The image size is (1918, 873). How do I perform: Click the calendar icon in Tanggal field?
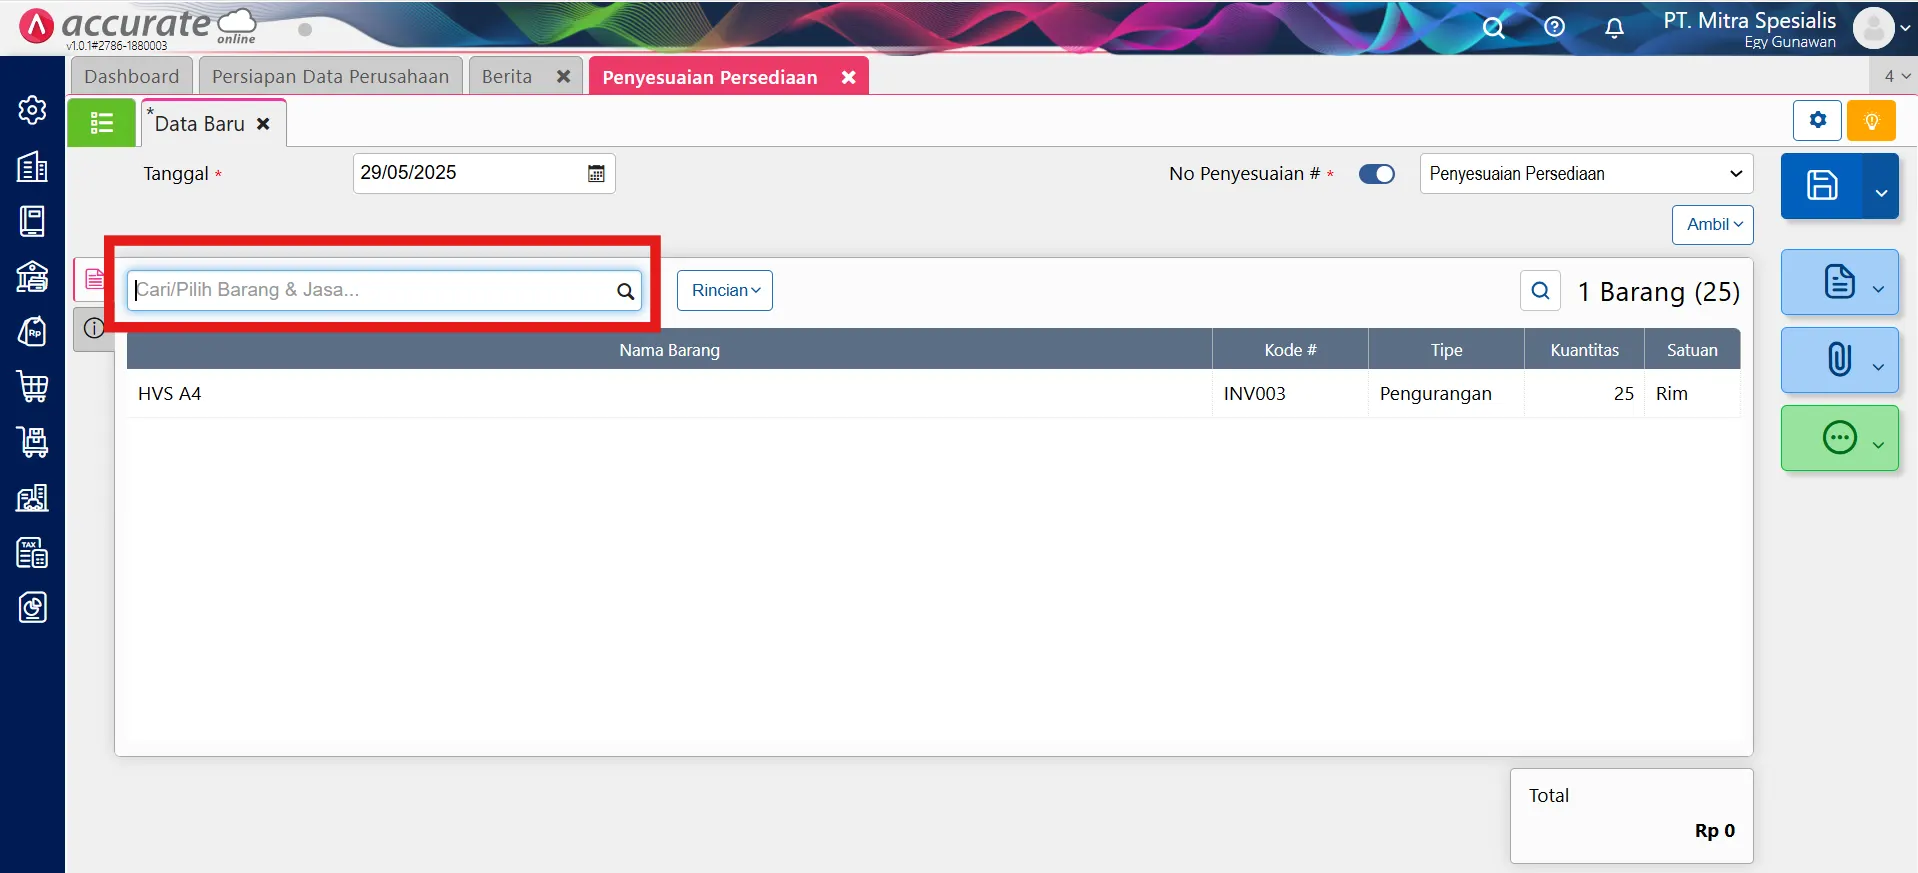point(596,174)
